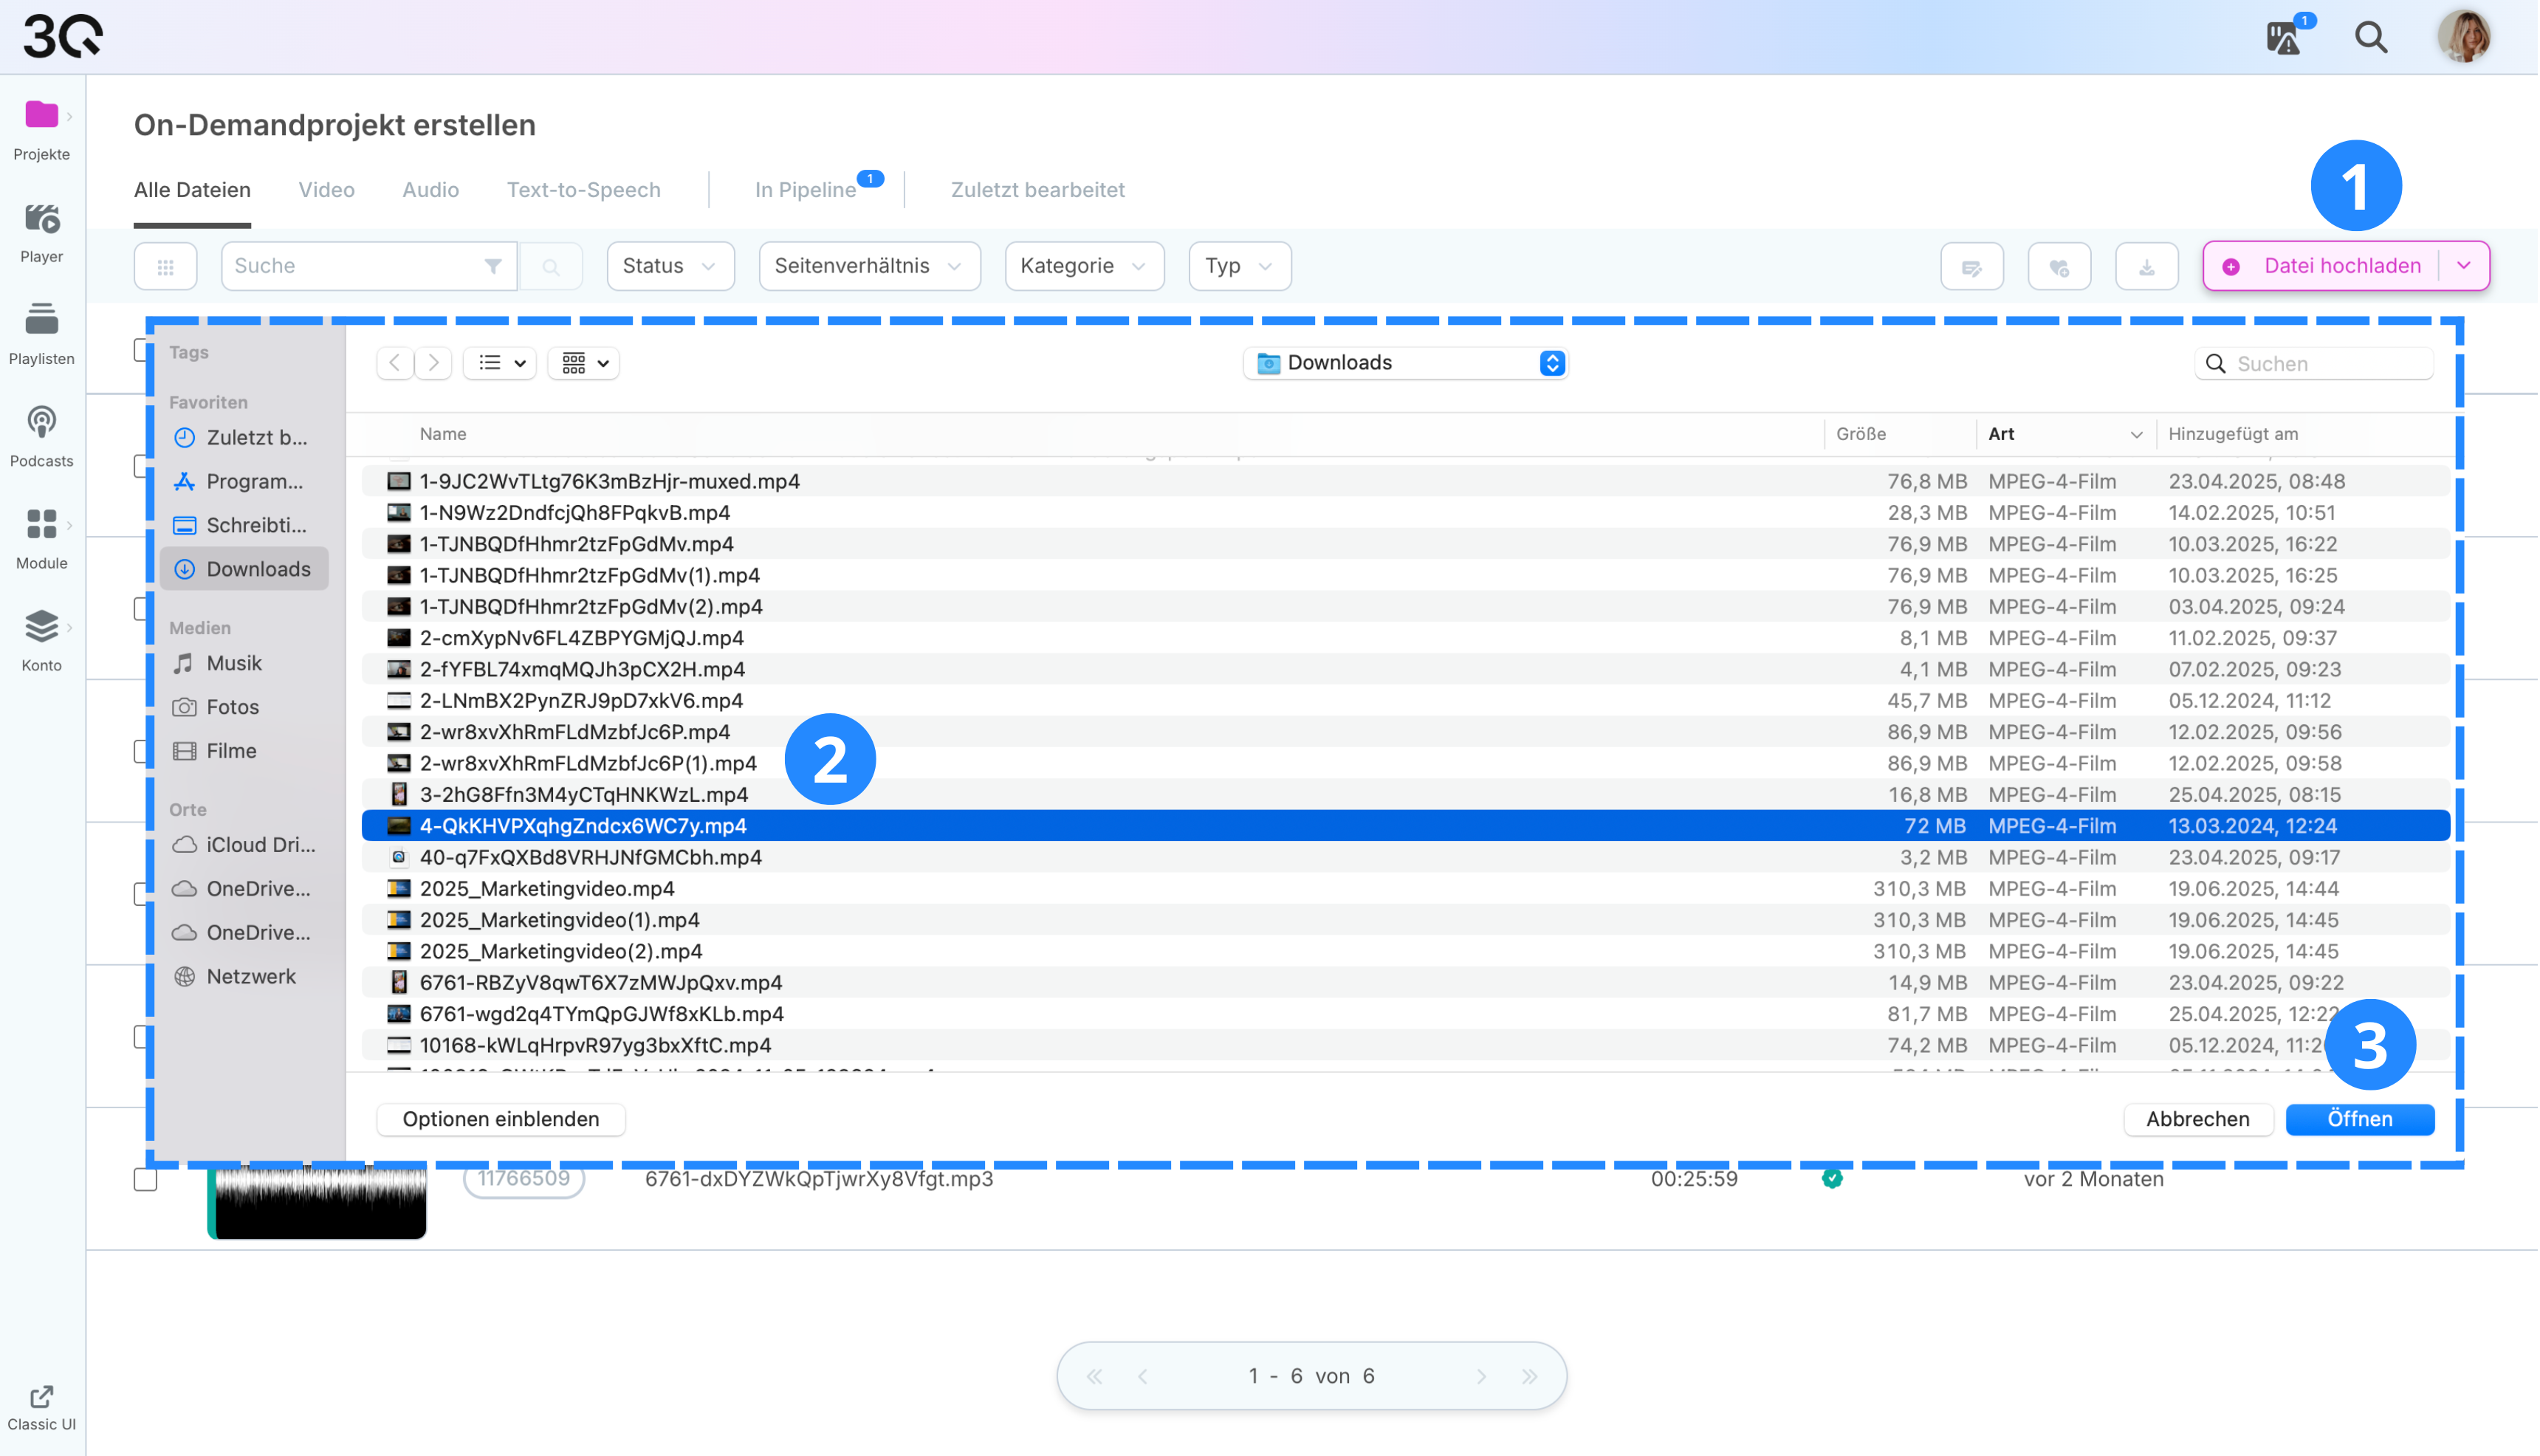Click the magnifier search icon in header
The image size is (2540, 1456).
coord(2372,38)
